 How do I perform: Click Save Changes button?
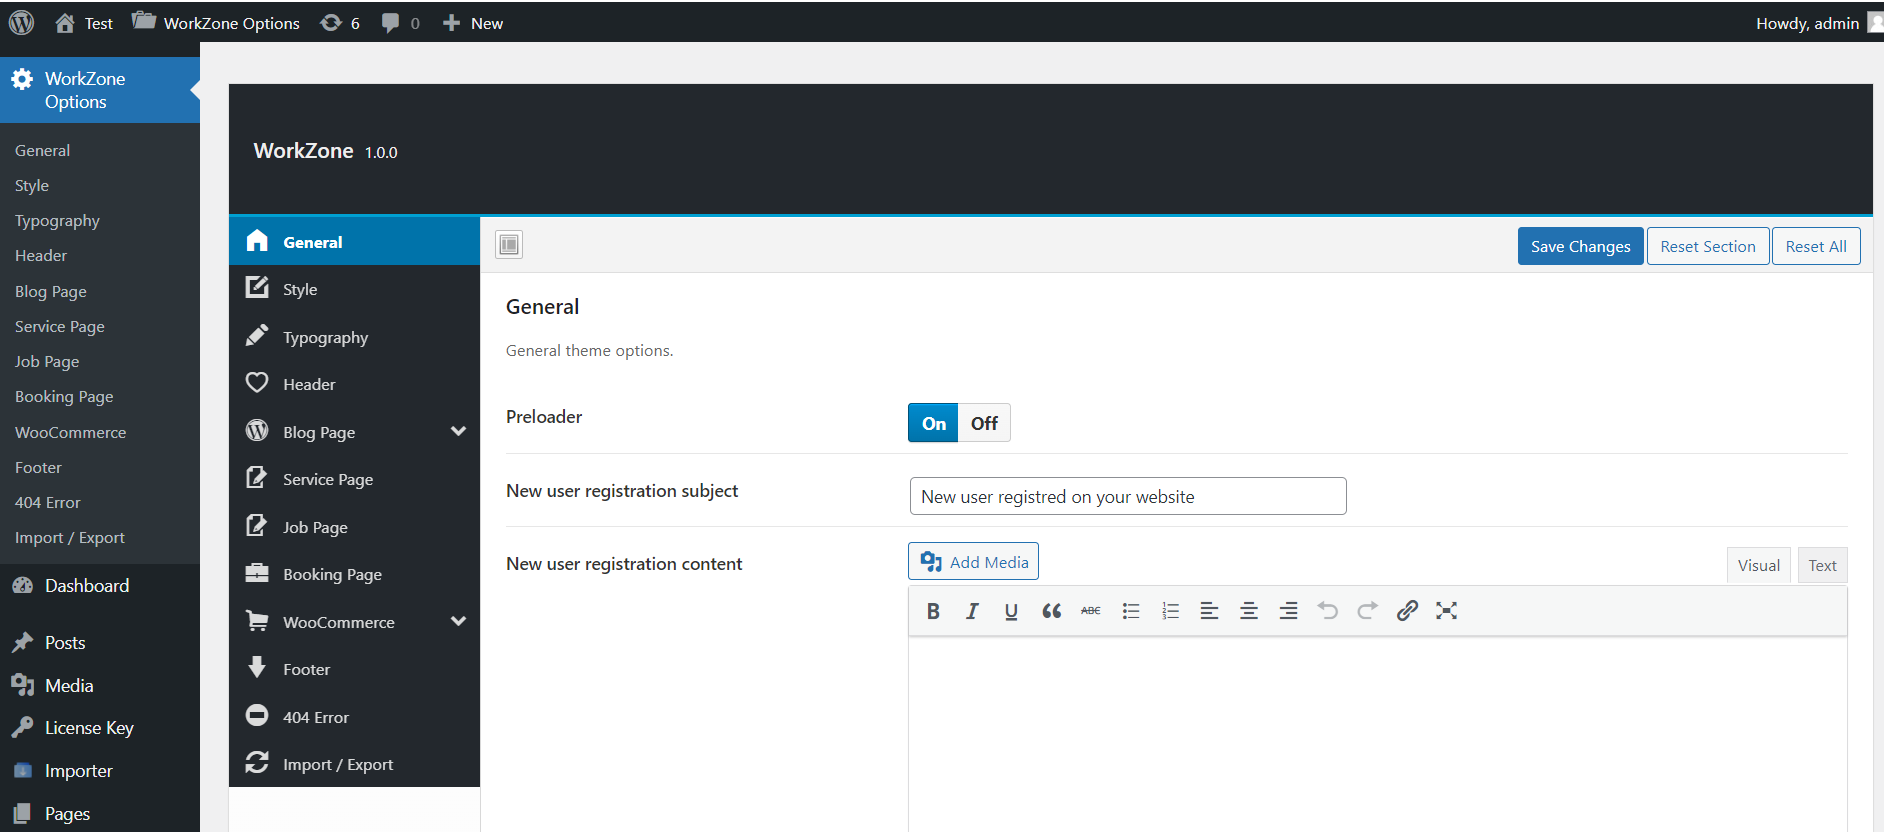[x=1580, y=246]
